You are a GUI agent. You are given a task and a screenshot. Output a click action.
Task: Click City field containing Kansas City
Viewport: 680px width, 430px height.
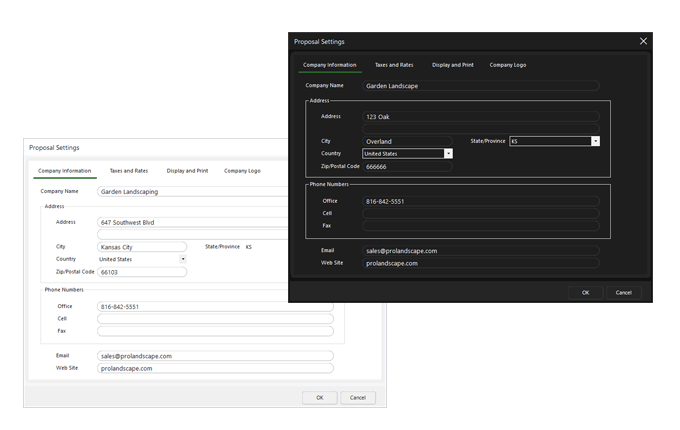tap(142, 246)
